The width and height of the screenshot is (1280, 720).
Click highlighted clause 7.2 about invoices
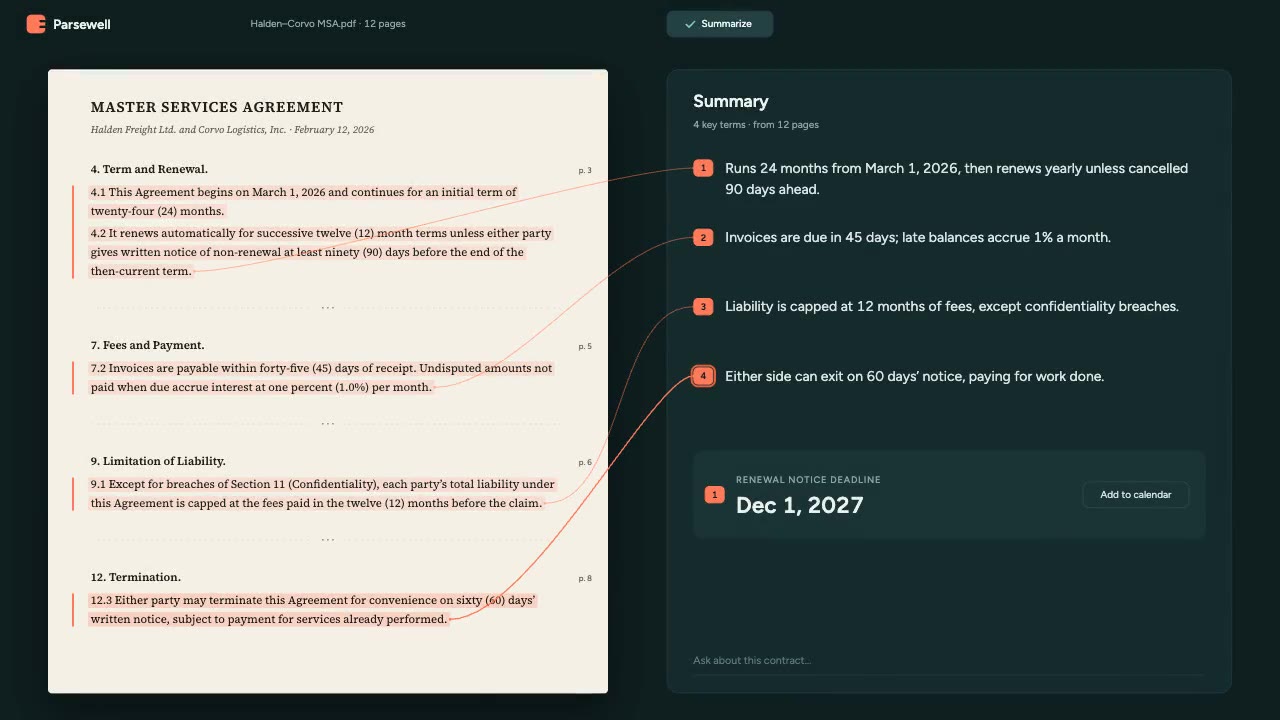coord(321,377)
